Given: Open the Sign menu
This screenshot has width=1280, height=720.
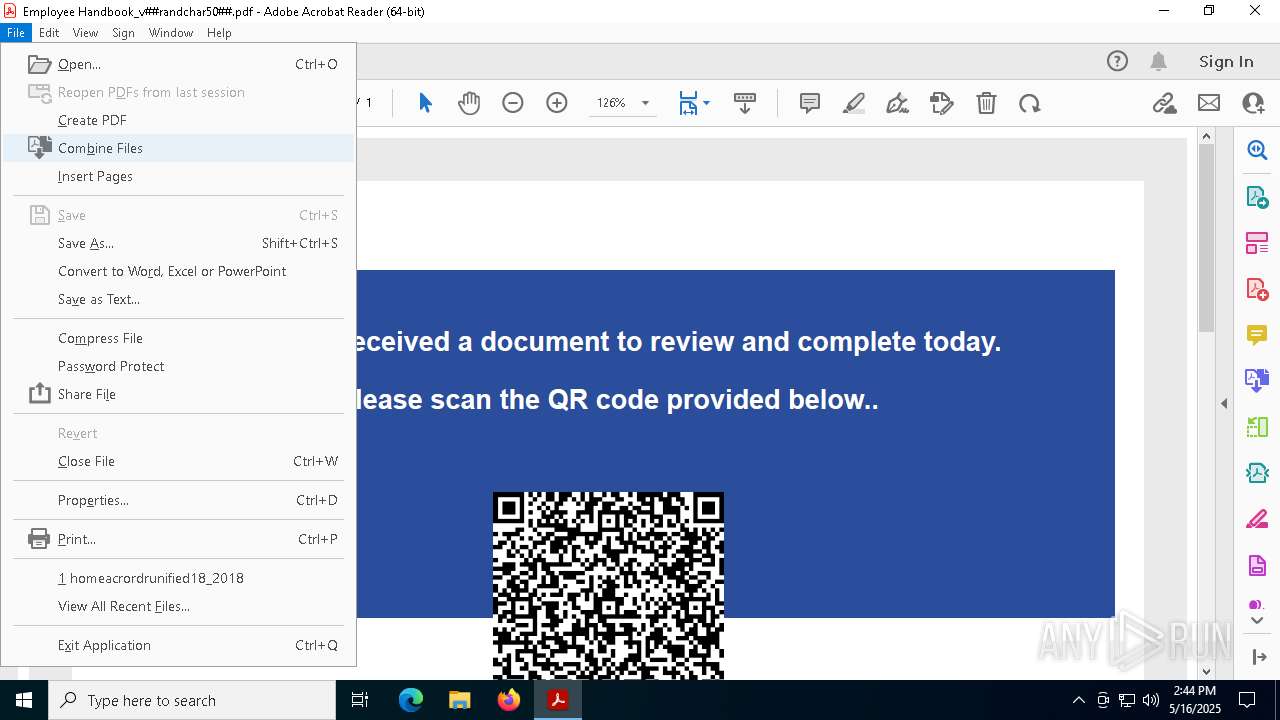Looking at the screenshot, I should pyautogui.click(x=123, y=32).
